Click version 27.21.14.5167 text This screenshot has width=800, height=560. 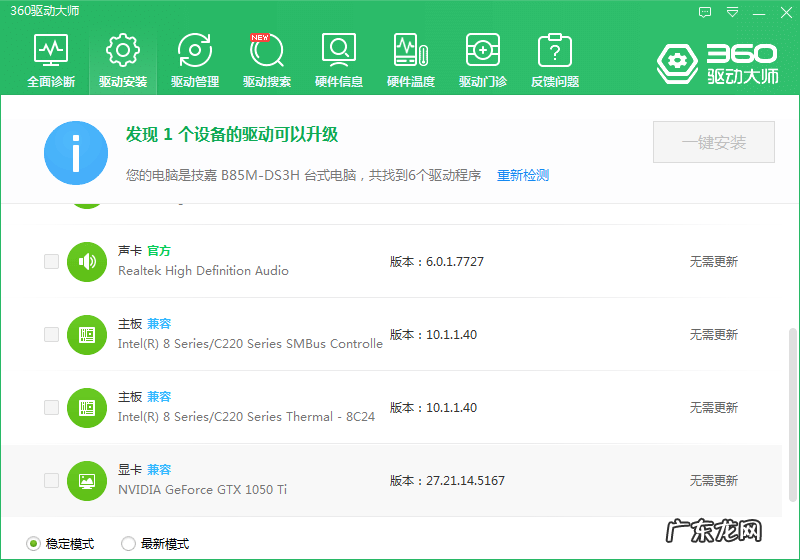(465, 480)
